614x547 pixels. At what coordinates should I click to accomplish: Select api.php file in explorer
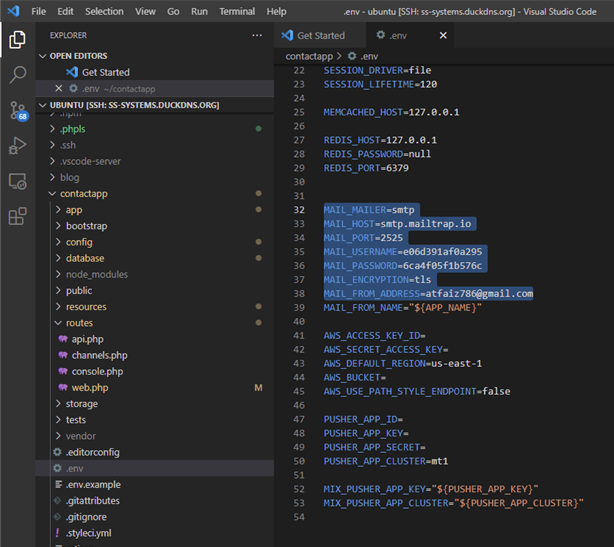point(87,339)
